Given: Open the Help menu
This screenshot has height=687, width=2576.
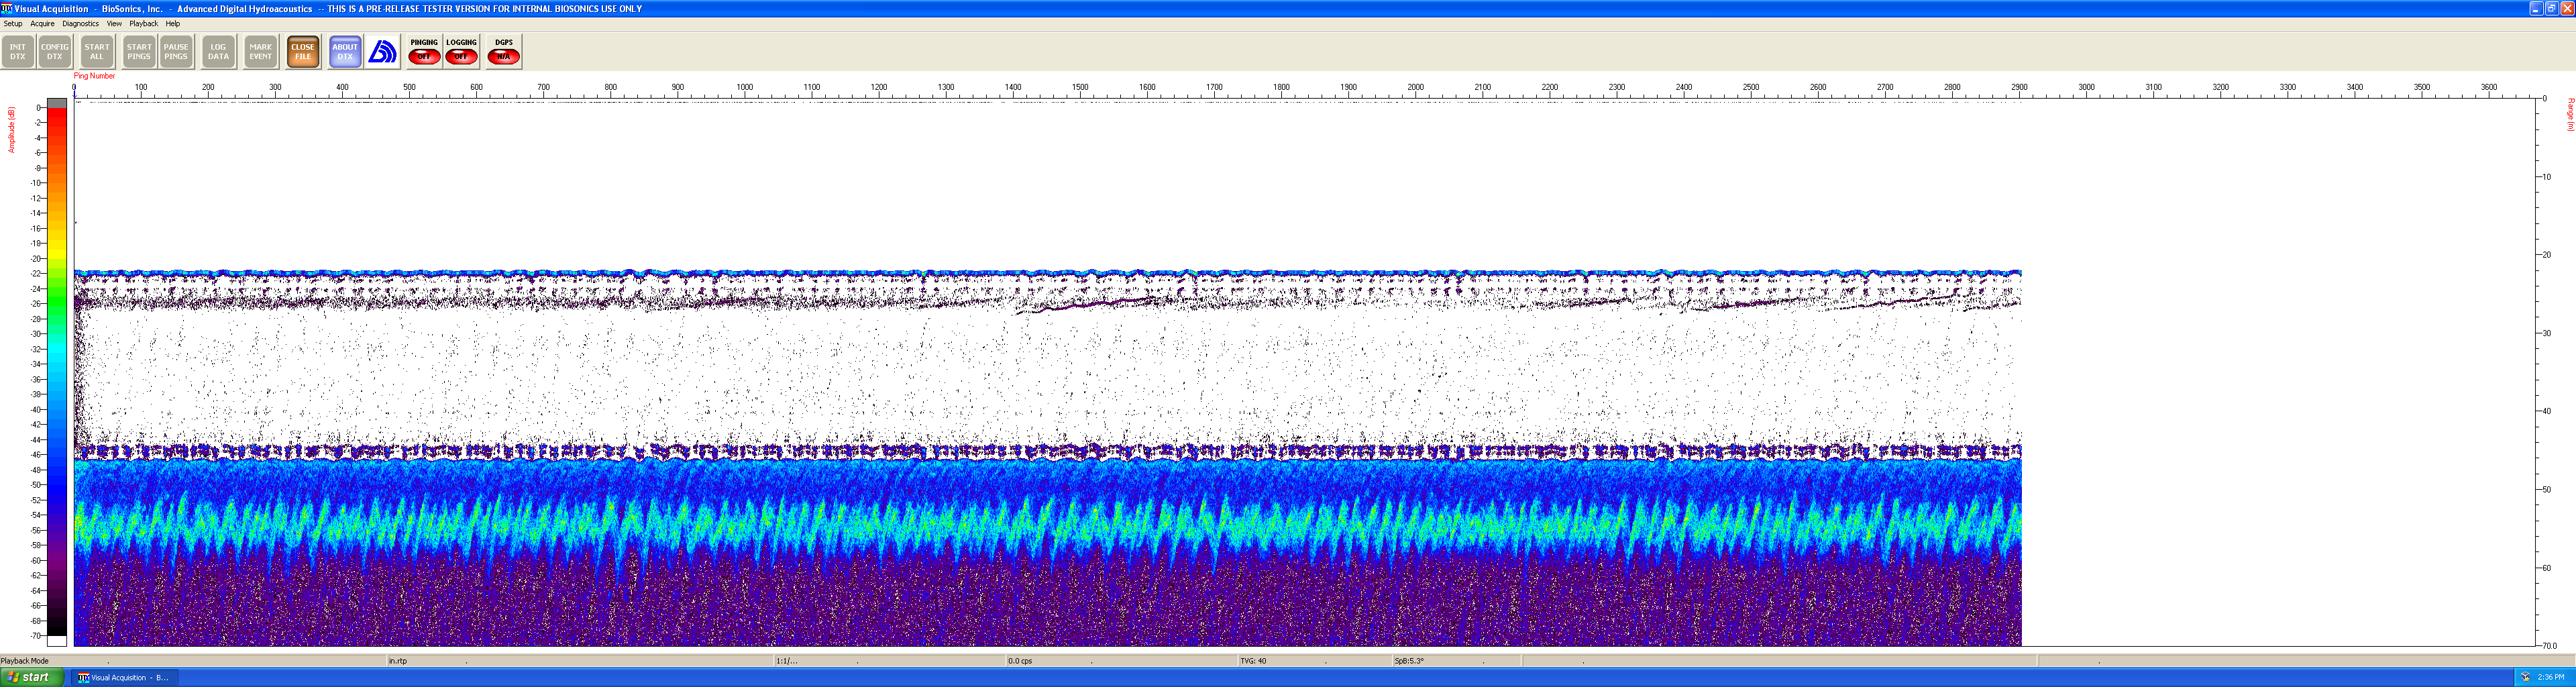Looking at the screenshot, I should pos(173,23).
